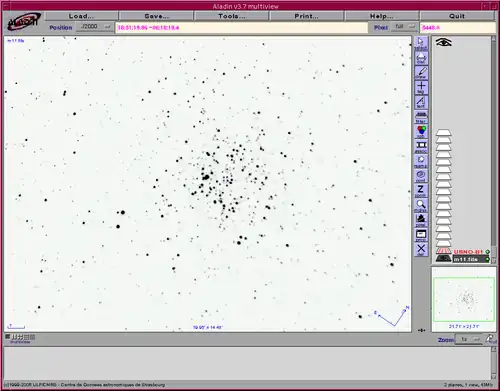Choose the tag plus tool
Viewport: 500px width, 391px height.
[x=421, y=87]
